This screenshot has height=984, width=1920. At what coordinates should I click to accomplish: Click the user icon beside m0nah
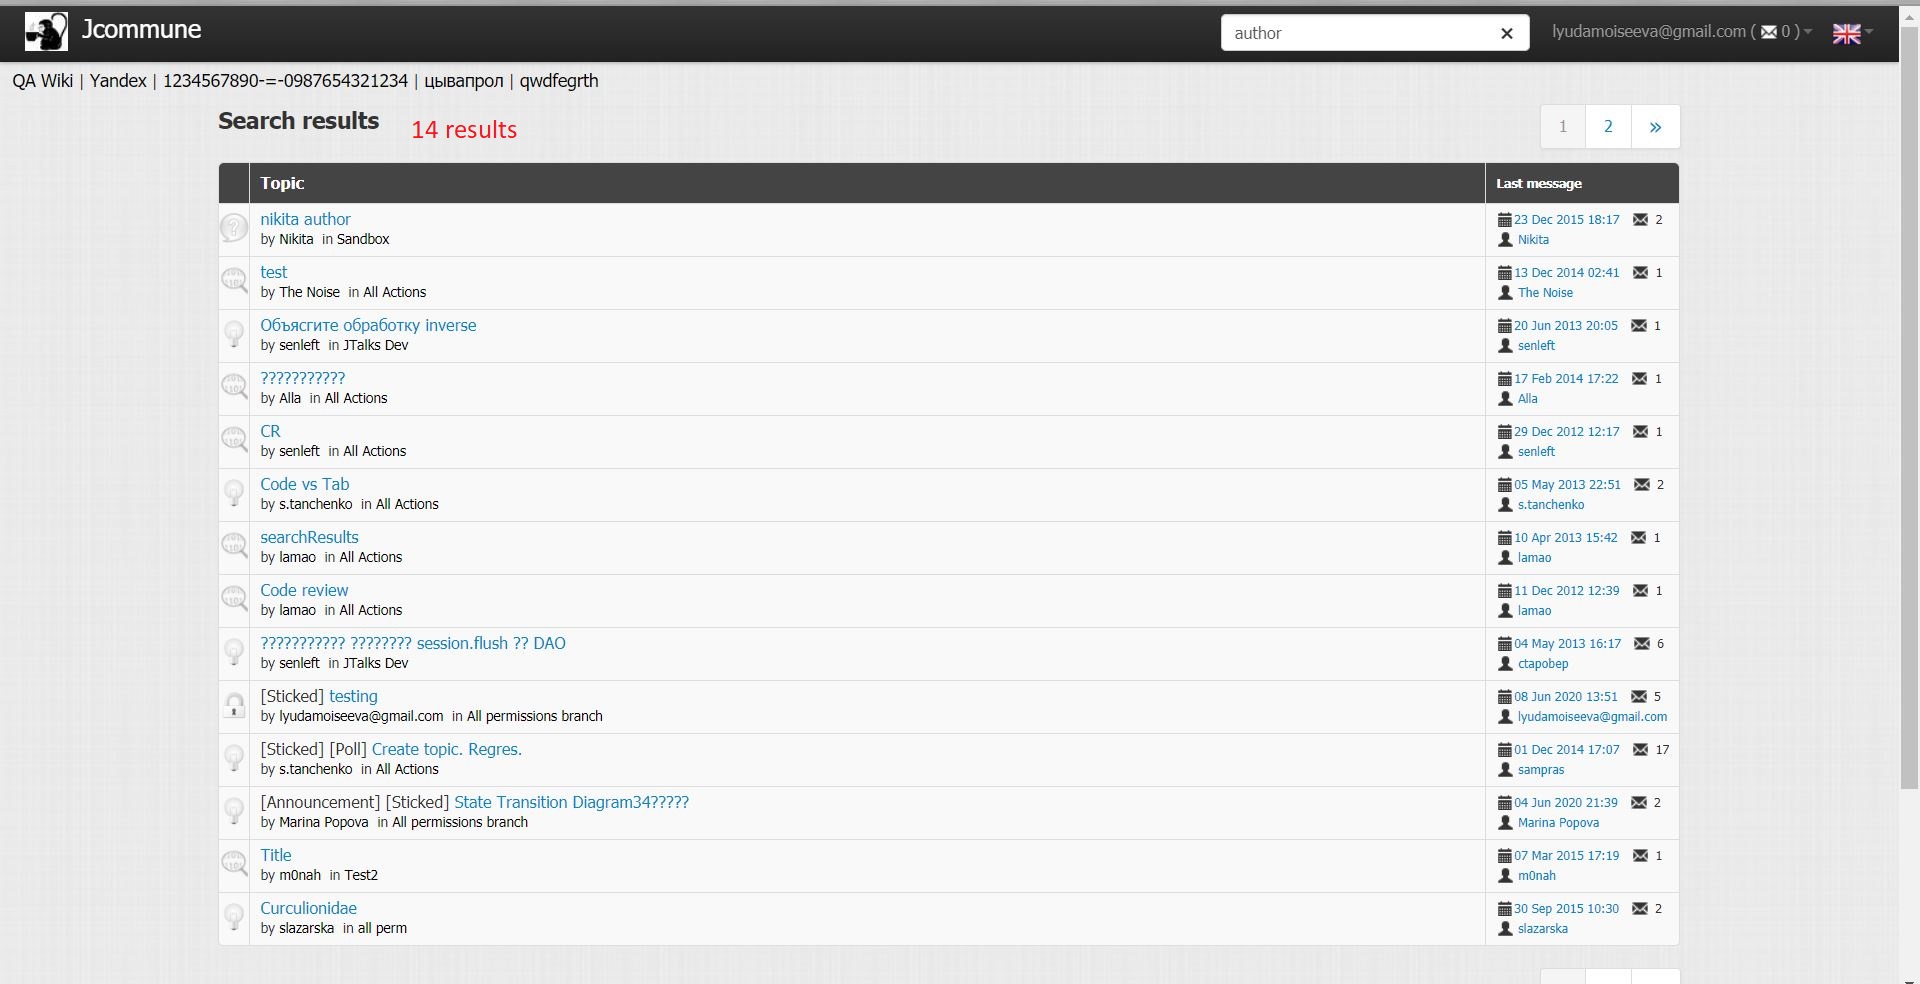[1505, 876]
